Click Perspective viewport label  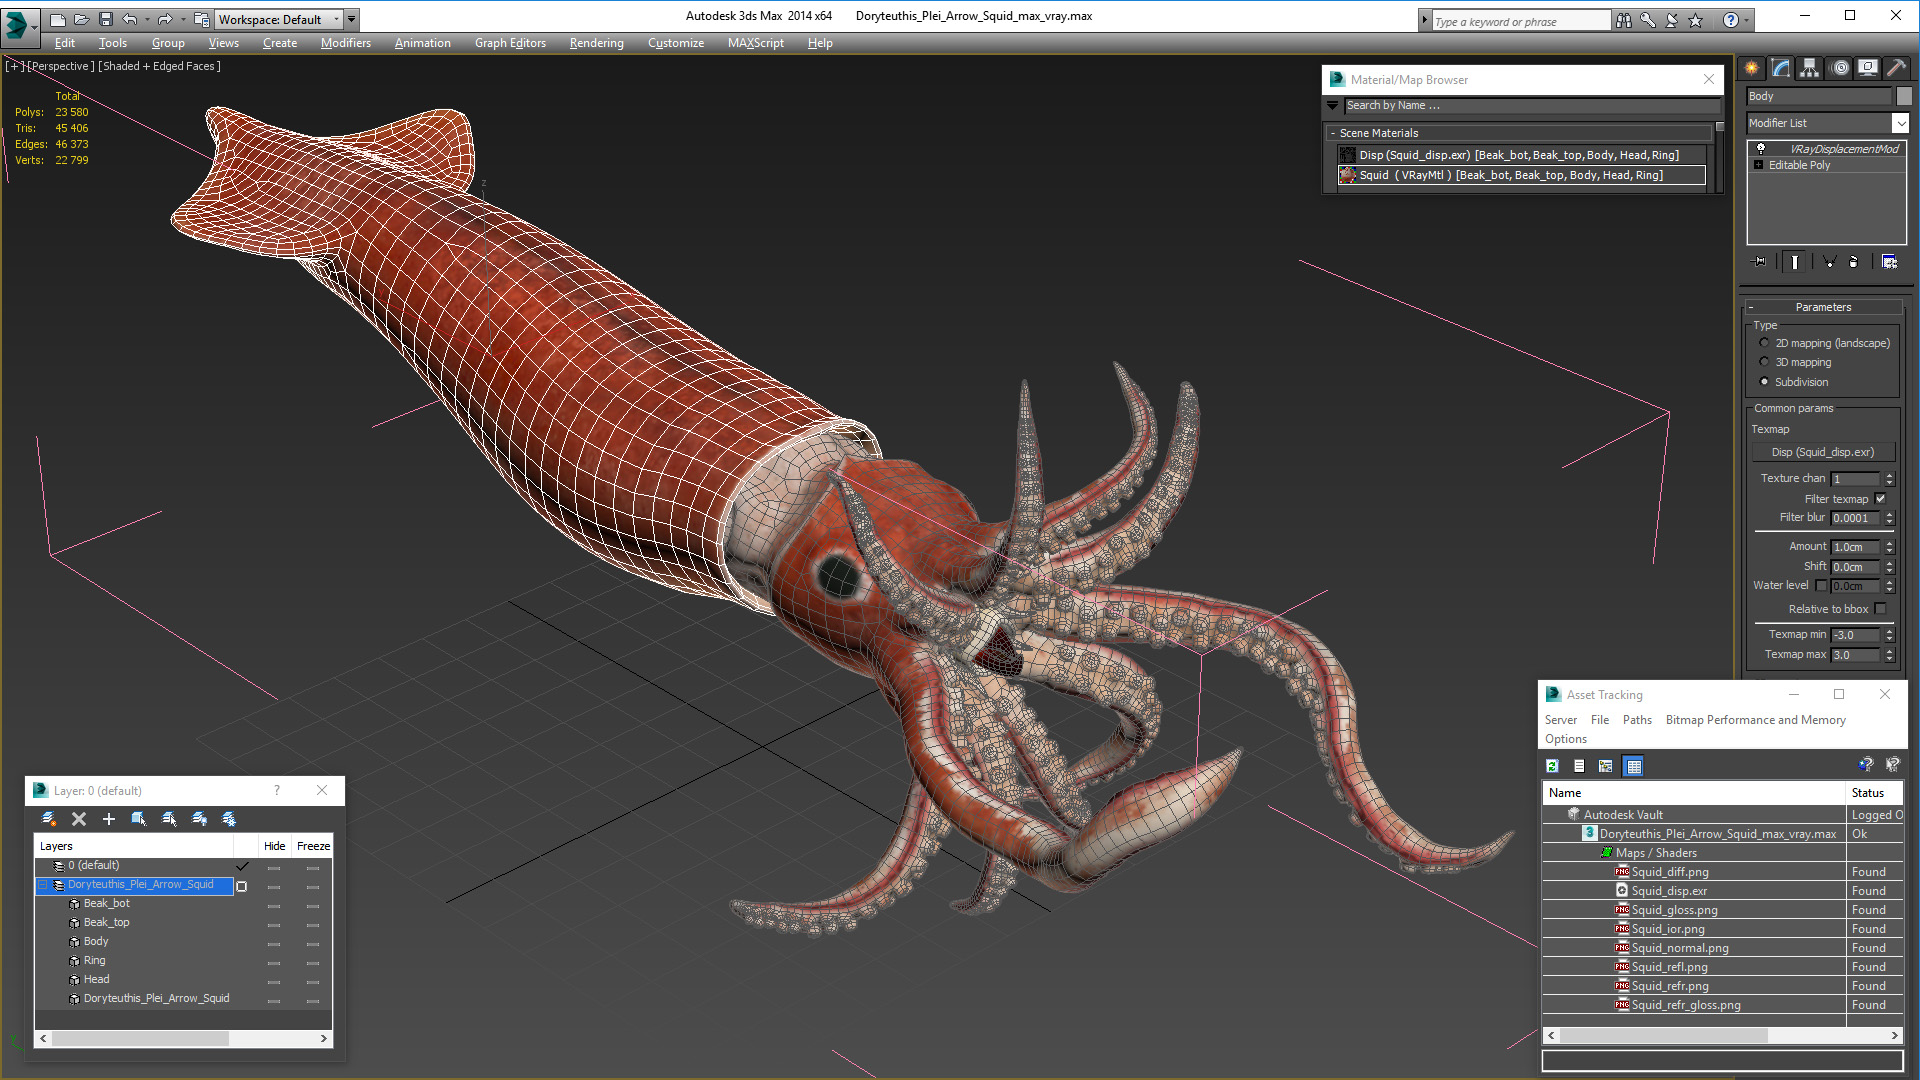click(x=61, y=66)
